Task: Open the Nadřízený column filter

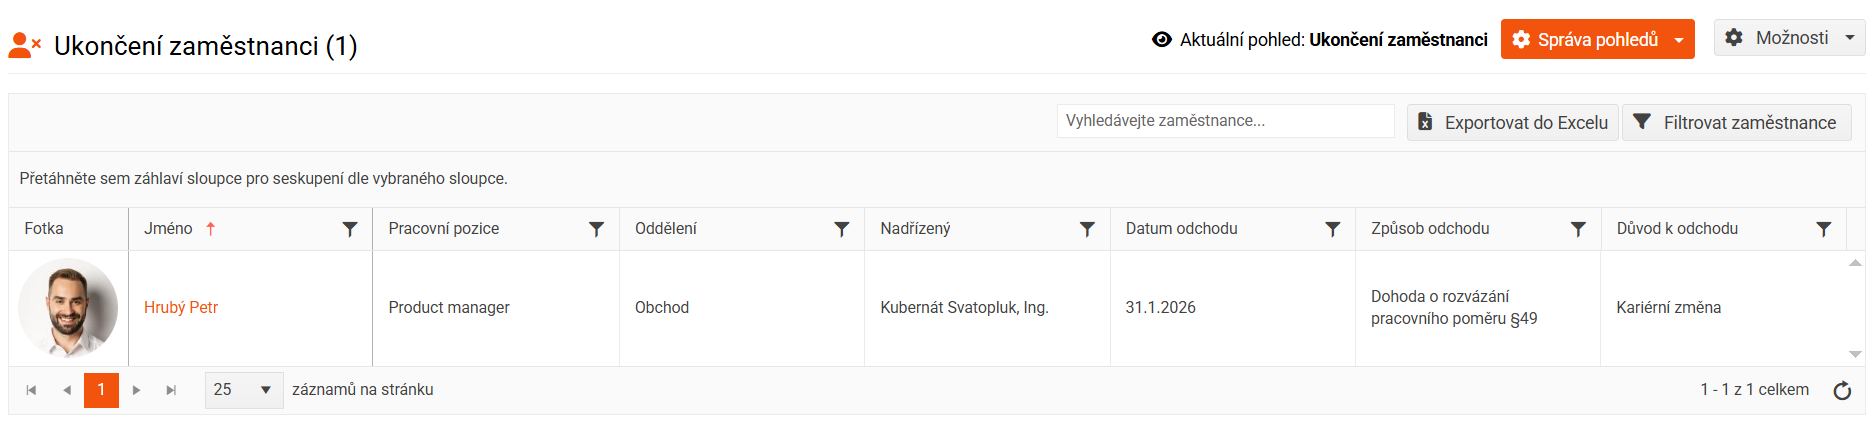Action: [1087, 229]
